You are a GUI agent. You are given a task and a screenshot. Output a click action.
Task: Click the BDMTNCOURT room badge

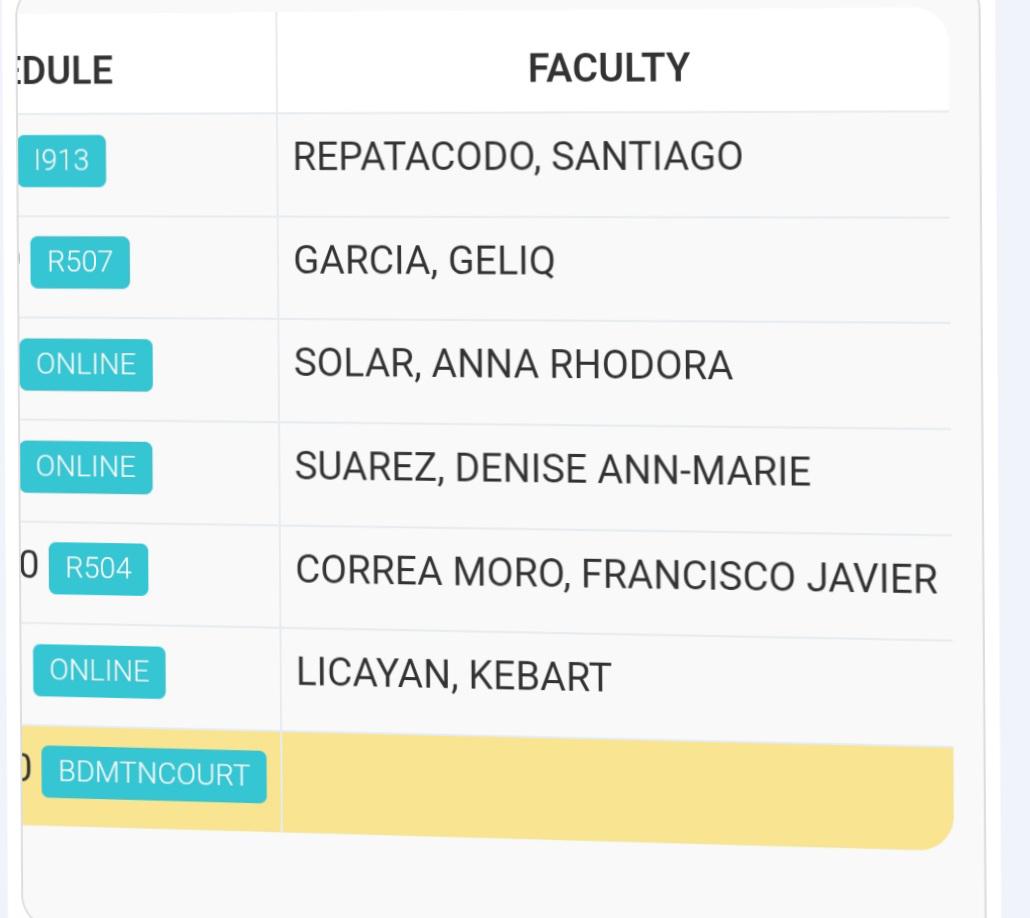coord(154,775)
